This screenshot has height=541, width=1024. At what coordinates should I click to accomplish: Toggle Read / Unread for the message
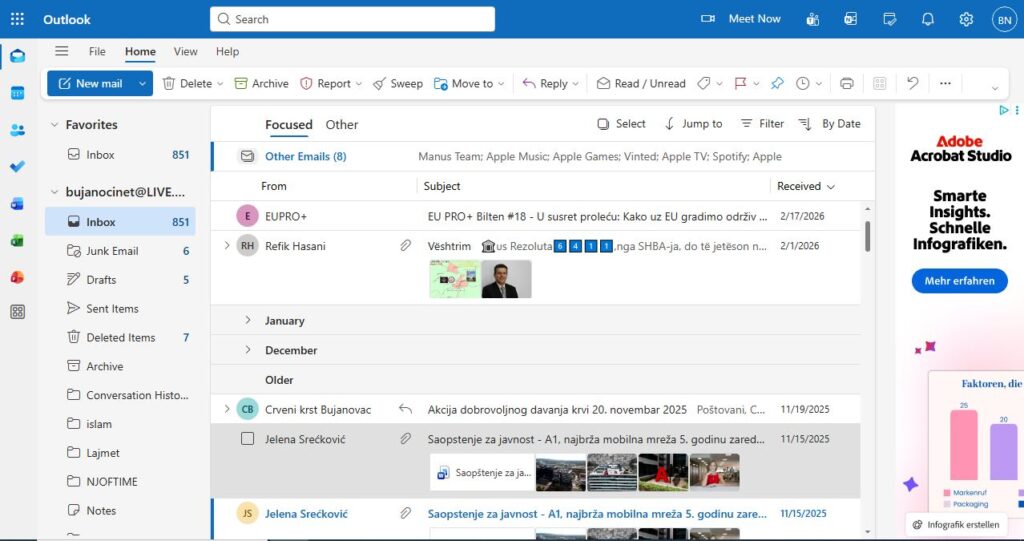pos(641,84)
